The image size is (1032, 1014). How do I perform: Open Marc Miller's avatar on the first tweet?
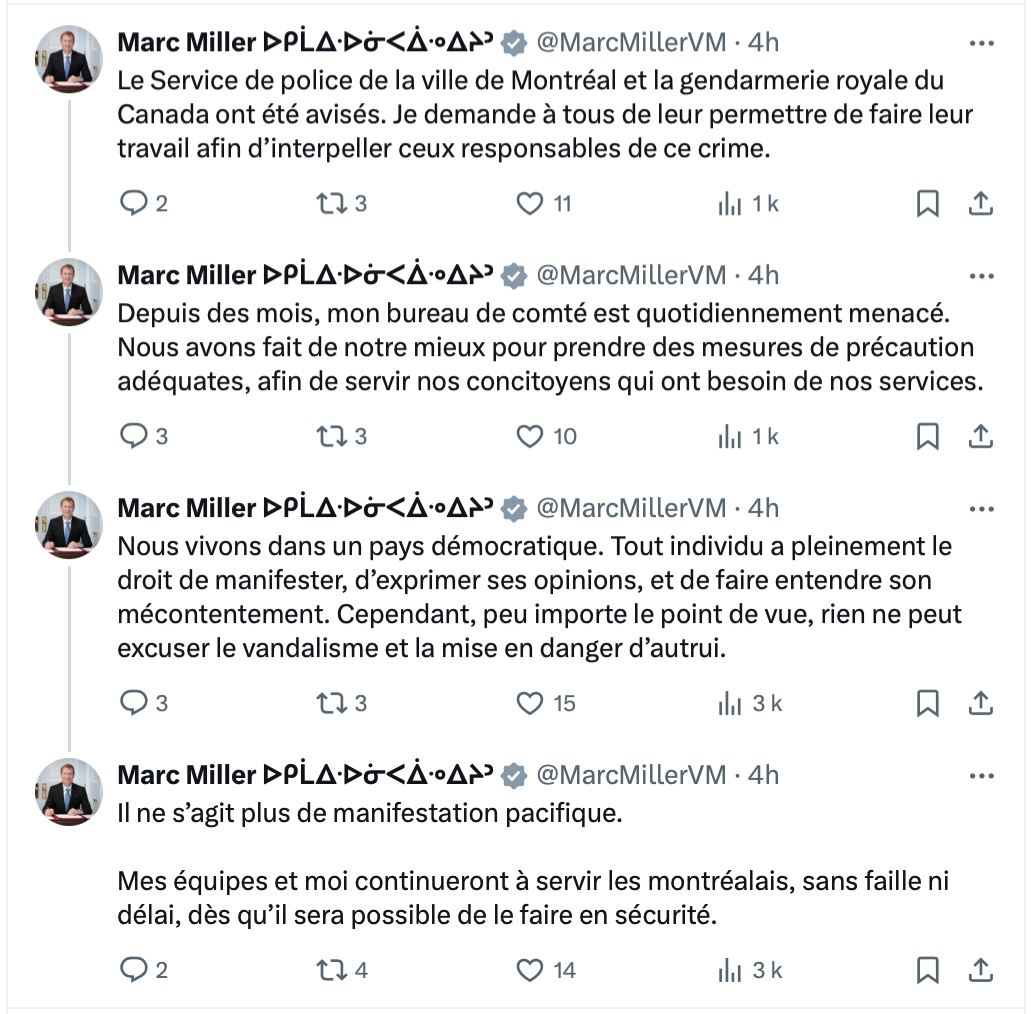(69, 59)
